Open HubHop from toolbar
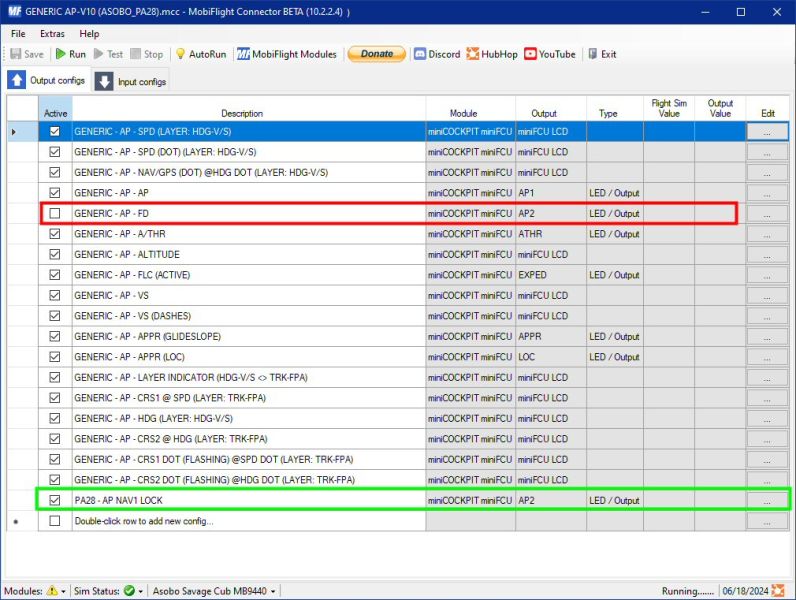This screenshot has width=796, height=600. click(x=492, y=54)
